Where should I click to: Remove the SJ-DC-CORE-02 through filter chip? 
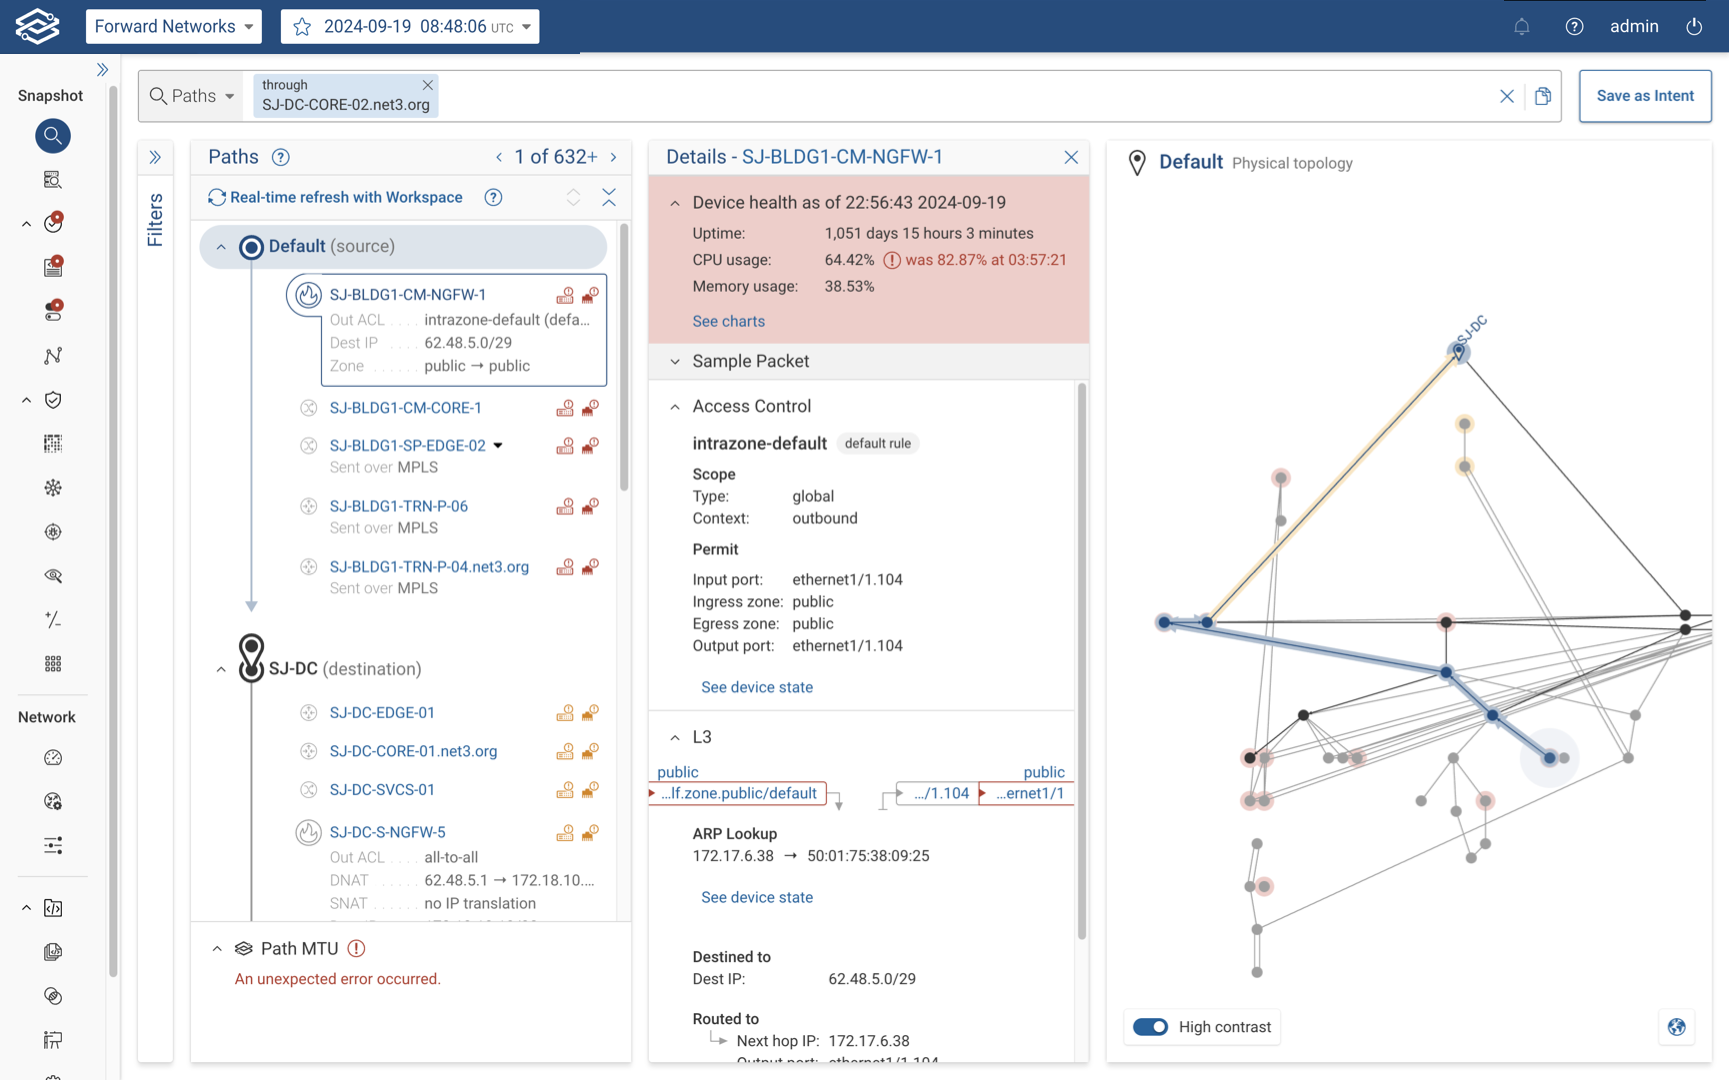point(428,85)
